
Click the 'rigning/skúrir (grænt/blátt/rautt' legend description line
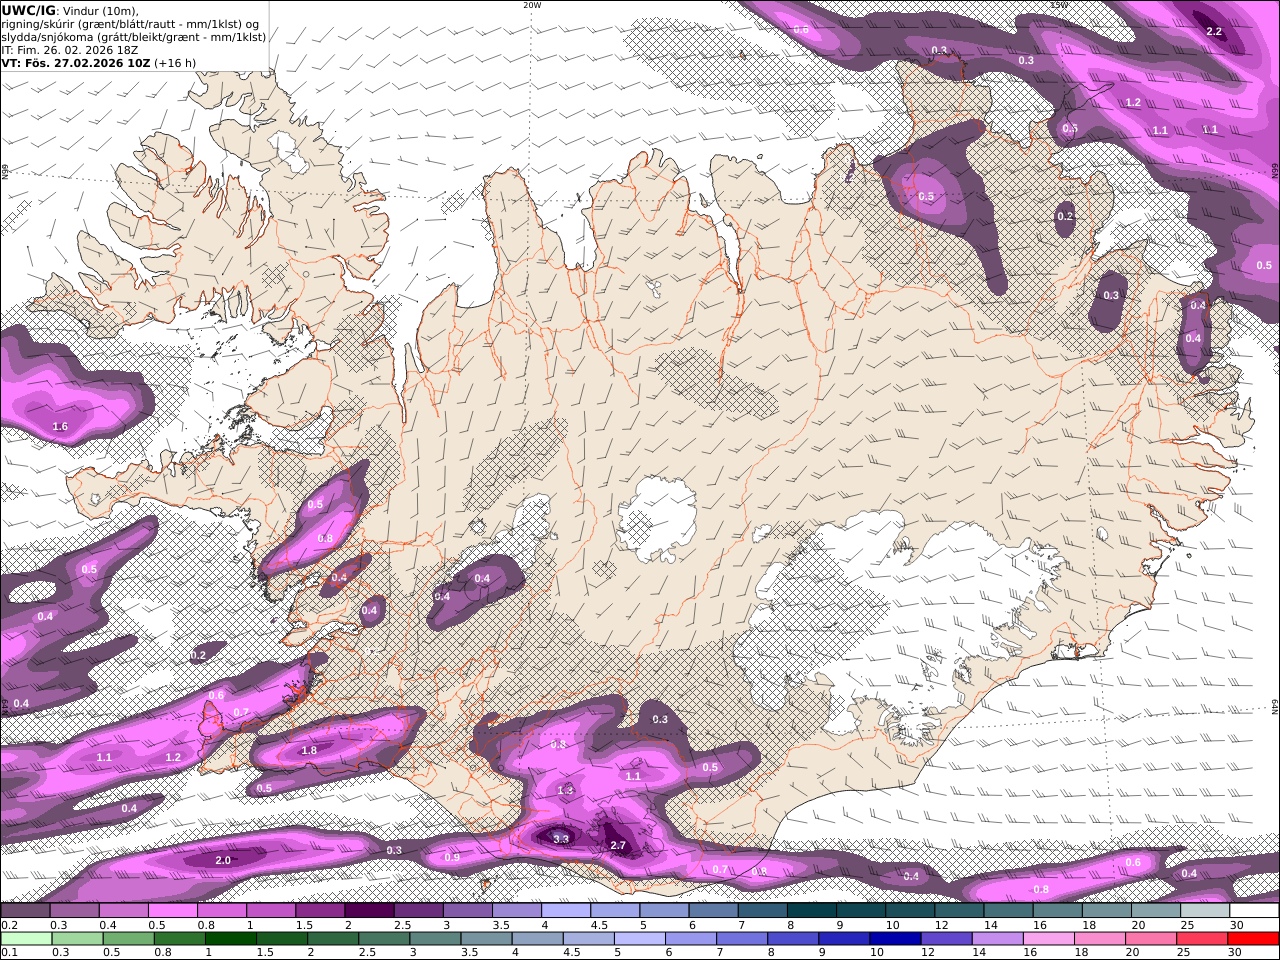[130, 23]
